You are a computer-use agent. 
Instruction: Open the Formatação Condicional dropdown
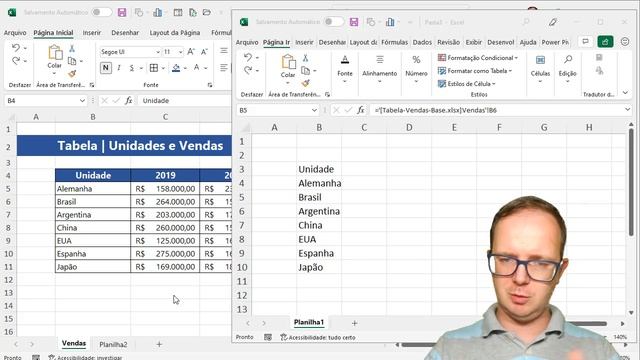click(478, 58)
